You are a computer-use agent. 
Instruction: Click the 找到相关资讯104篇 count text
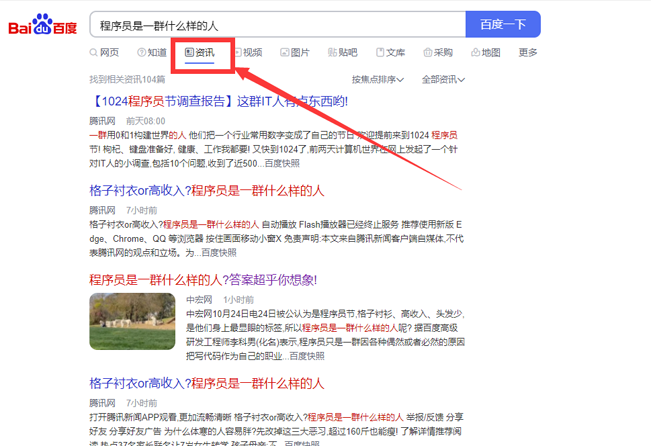click(x=127, y=79)
